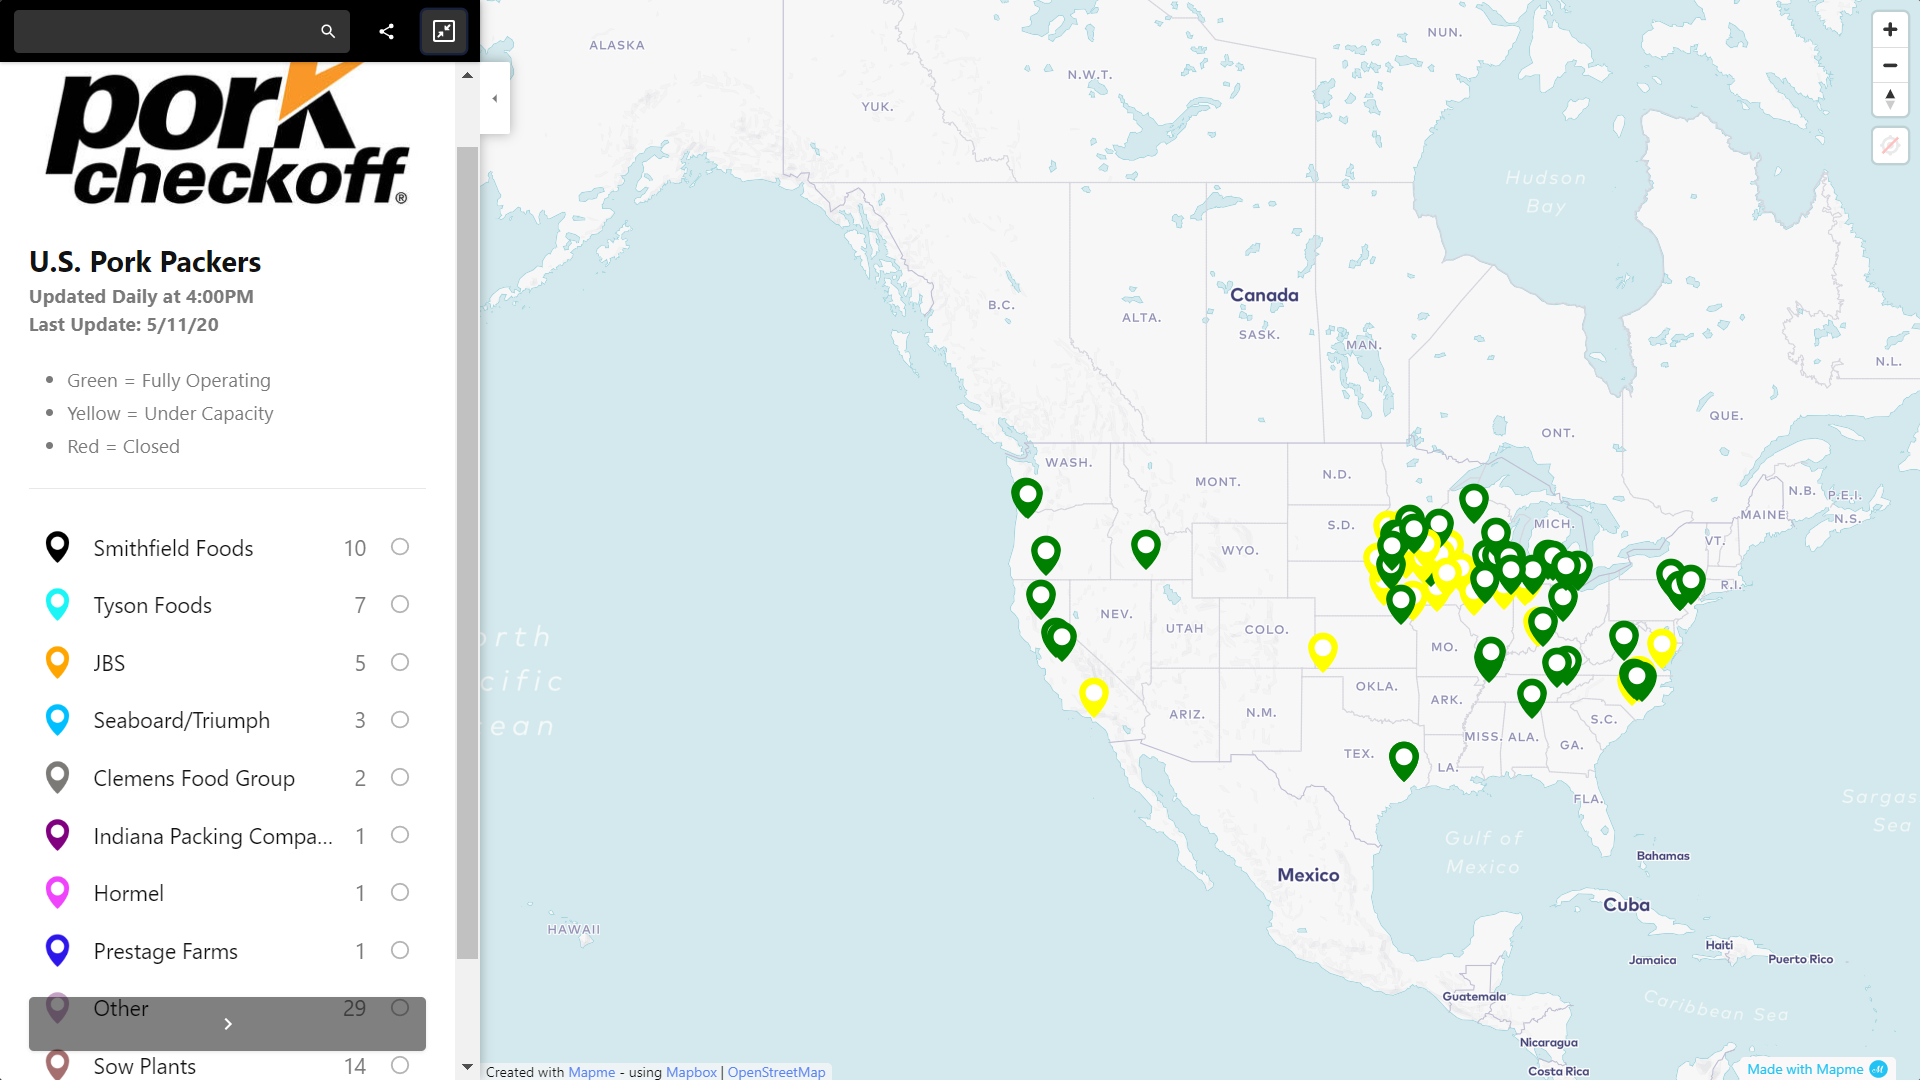Click the Made with Mapme badge
Screen dimensions: 1920x1080
coord(1816,1069)
